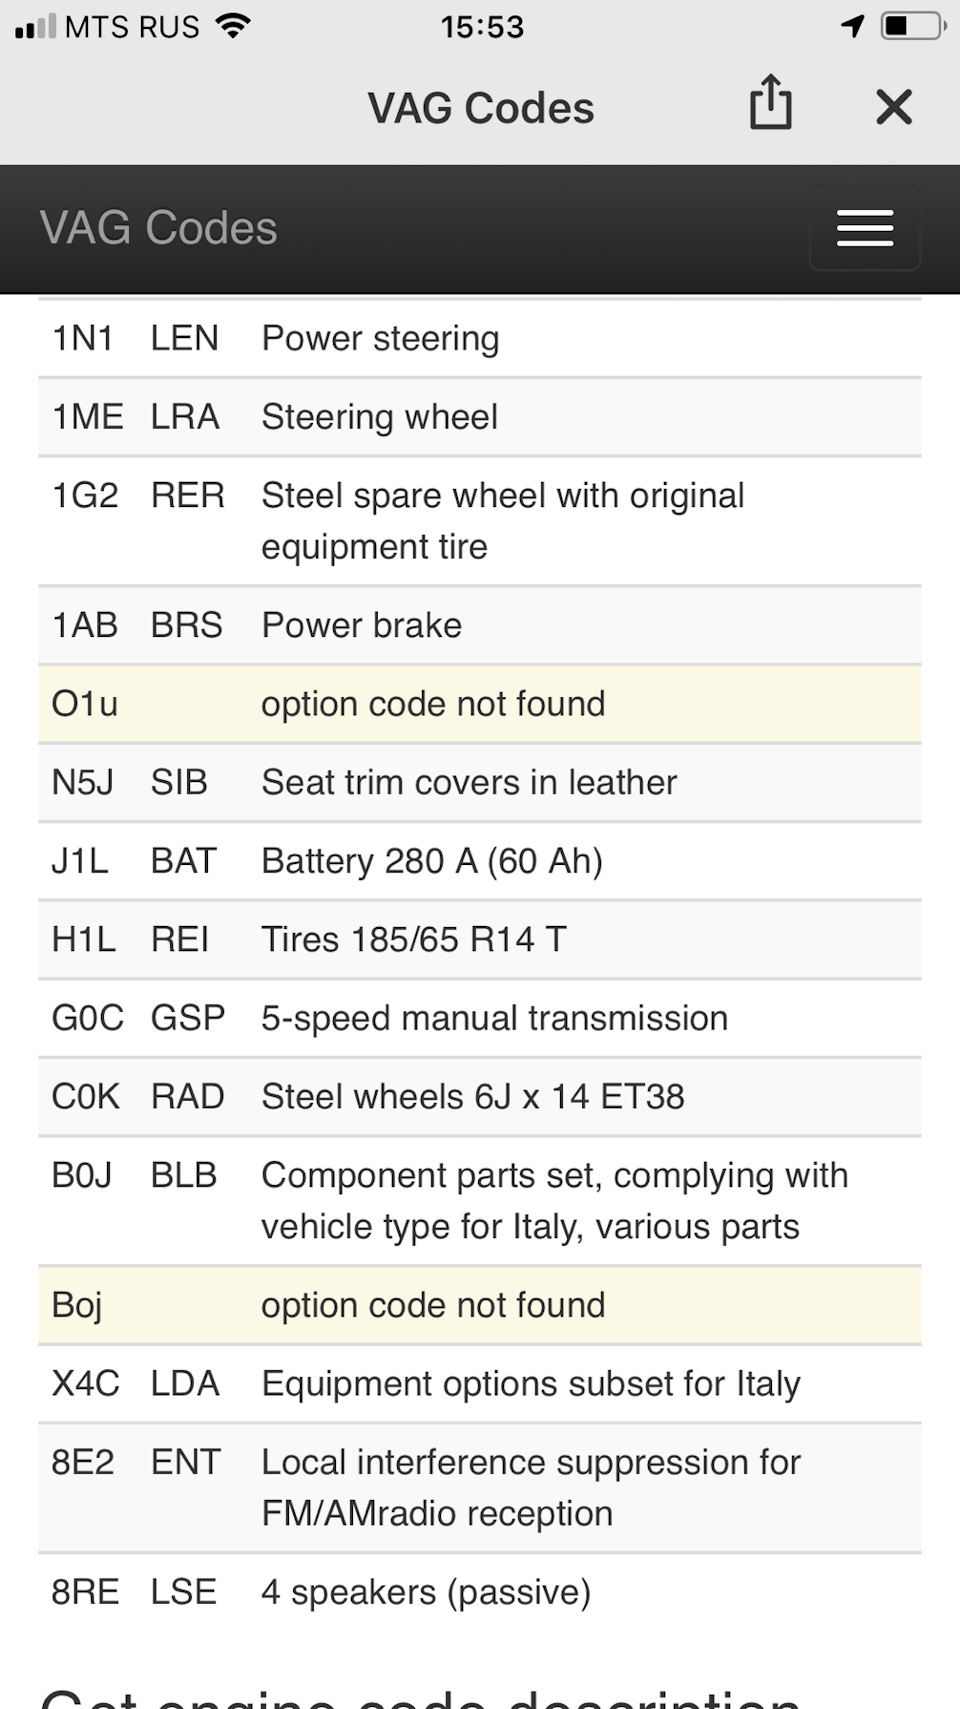Screen dimensions: 960x1709
Task: Select the Steering wheel 1ME row
Action: (x=480, y=417)
